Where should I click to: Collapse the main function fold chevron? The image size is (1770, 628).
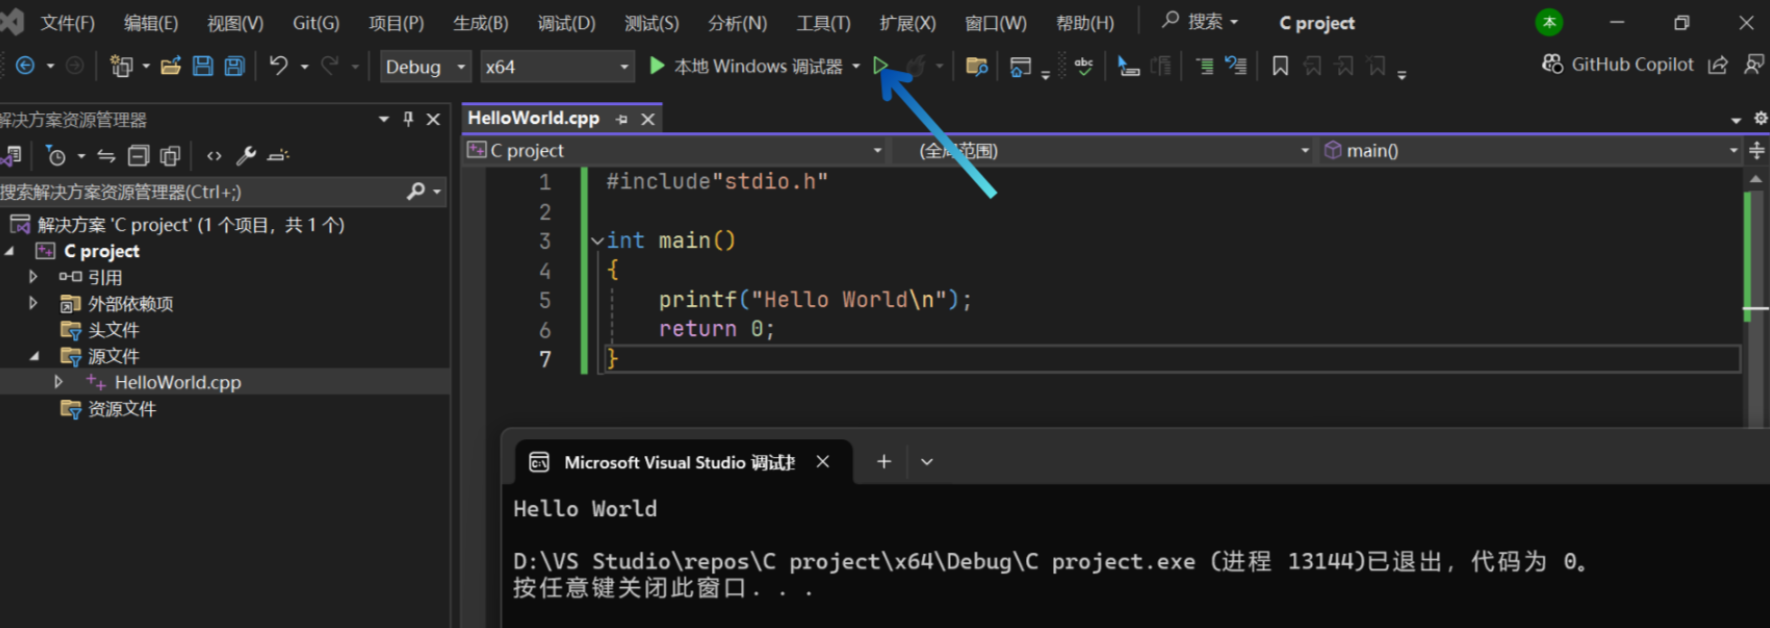597,241
